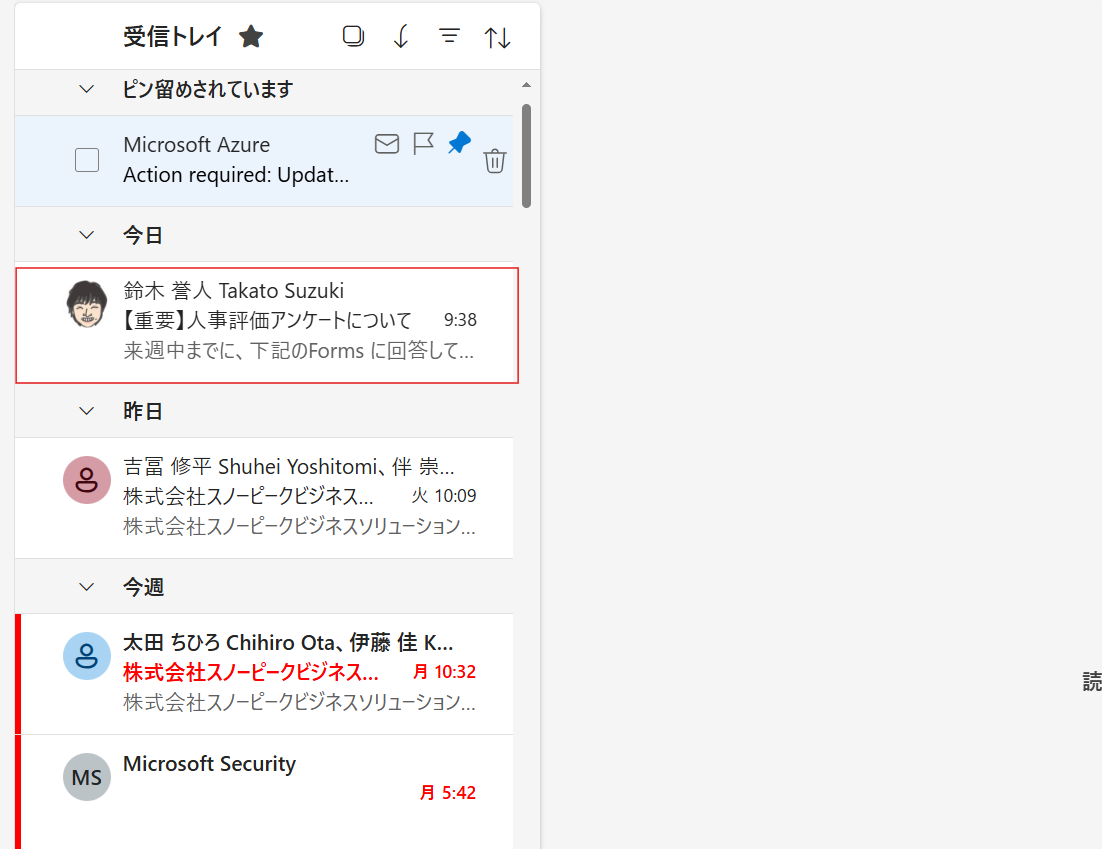Viewport: 1102px width, 849px height.
Task: Click the select-all messages icon in header
Action: click(353, 37)
